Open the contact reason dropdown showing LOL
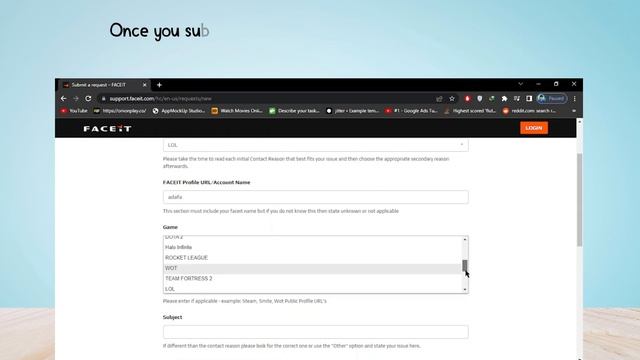This screenshot has height=360, width=640. [316, 145]
